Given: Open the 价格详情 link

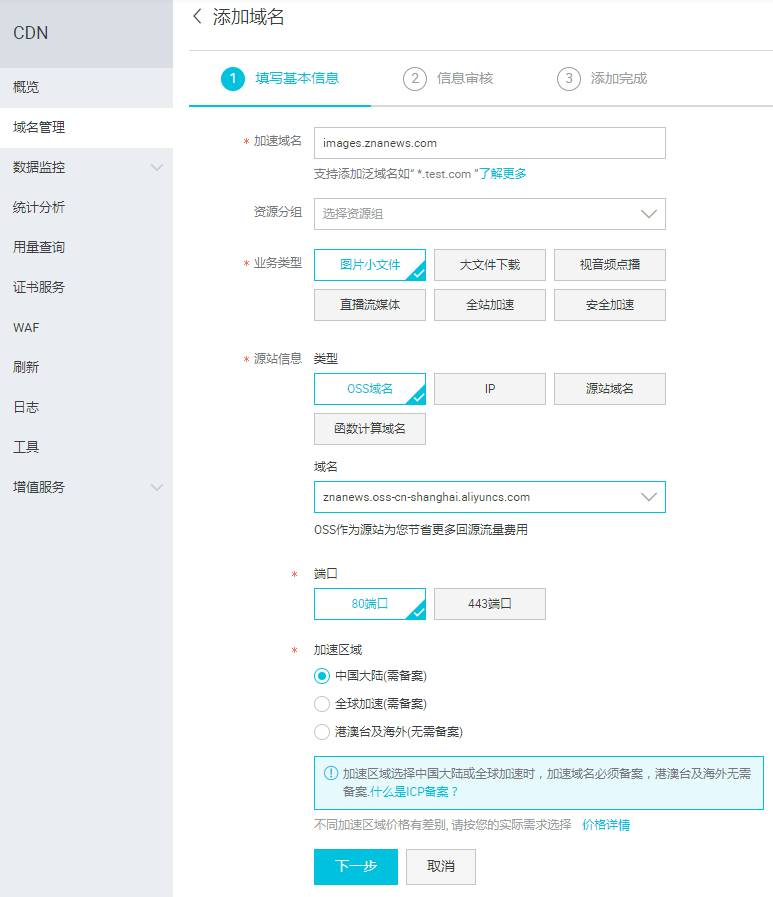Looking at the screenshot, I should (x=606, y=825).
